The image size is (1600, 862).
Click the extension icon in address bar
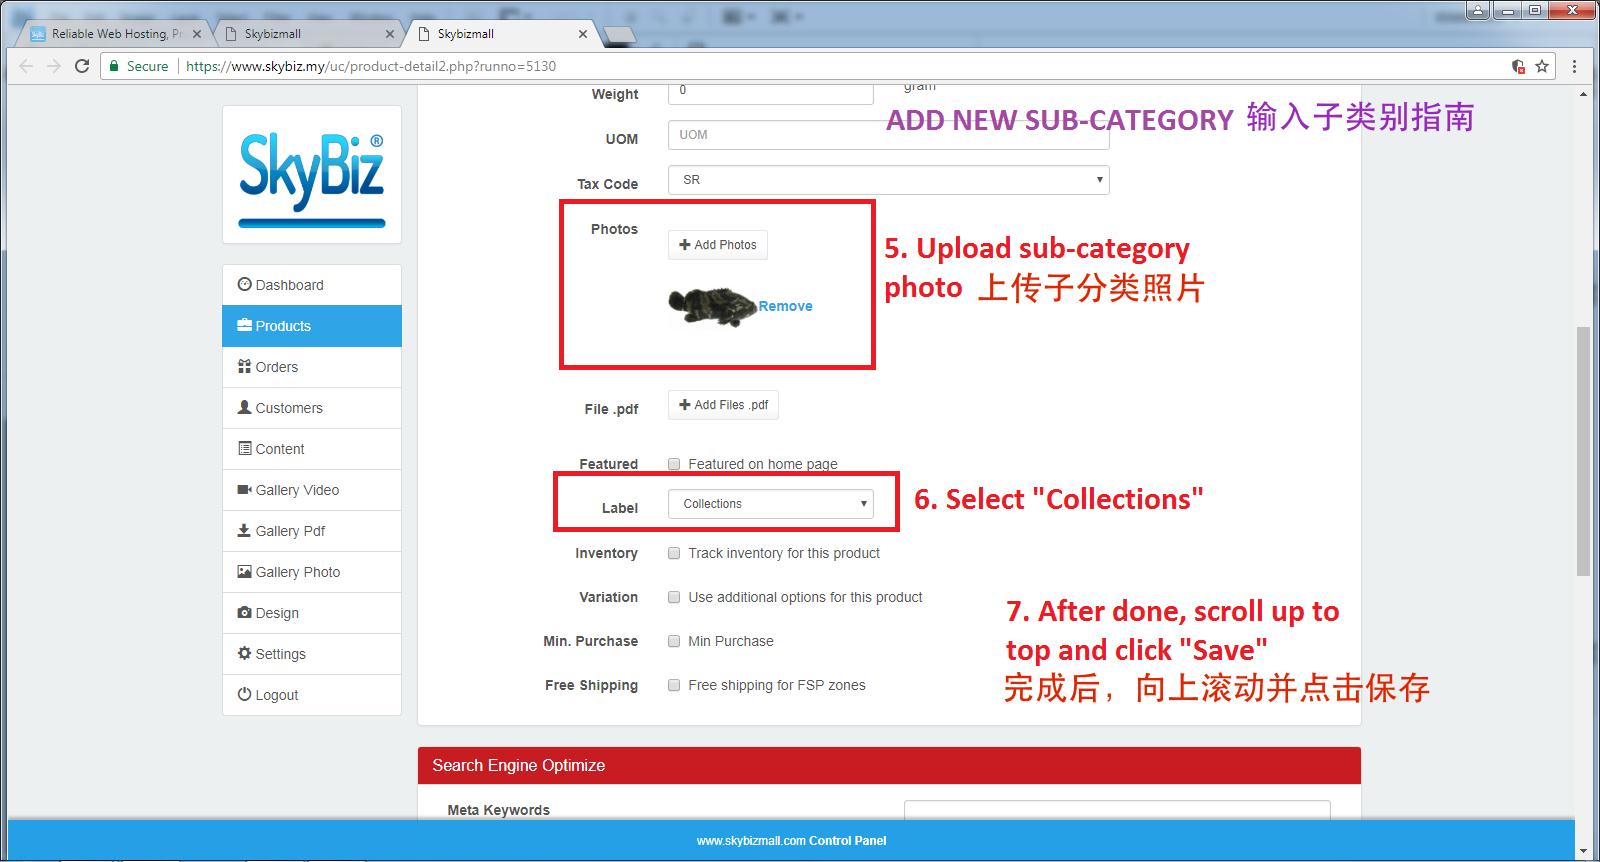(1518, 66)
